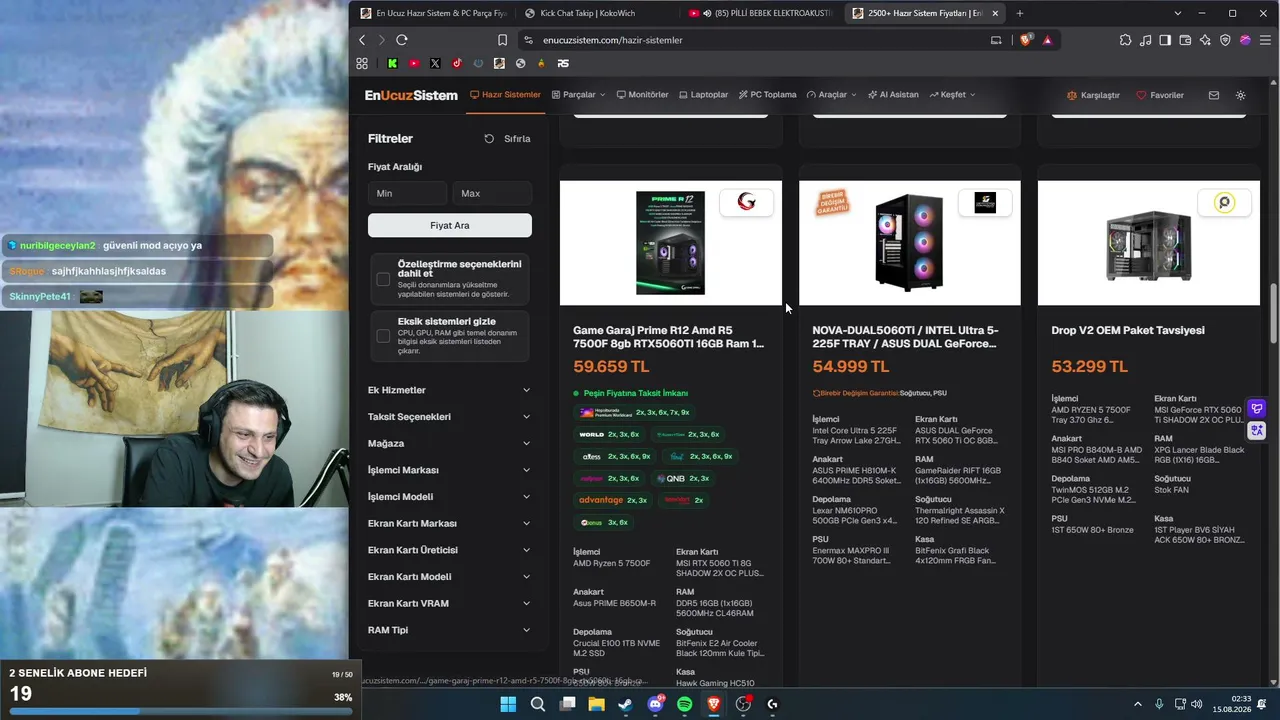Screen dimensions: 1280x720
Task: Open the Karşılaştır compare page
Action: coord(1093,95)
